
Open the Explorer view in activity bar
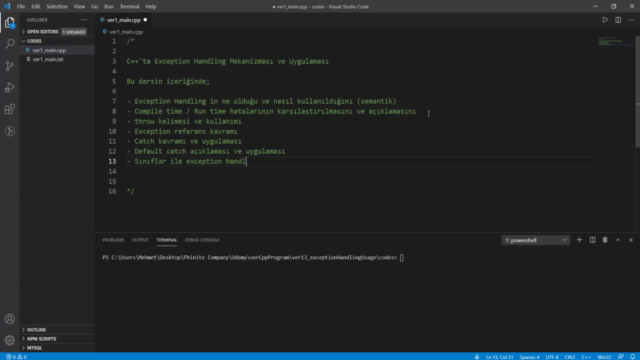click(x=9, y=22)
